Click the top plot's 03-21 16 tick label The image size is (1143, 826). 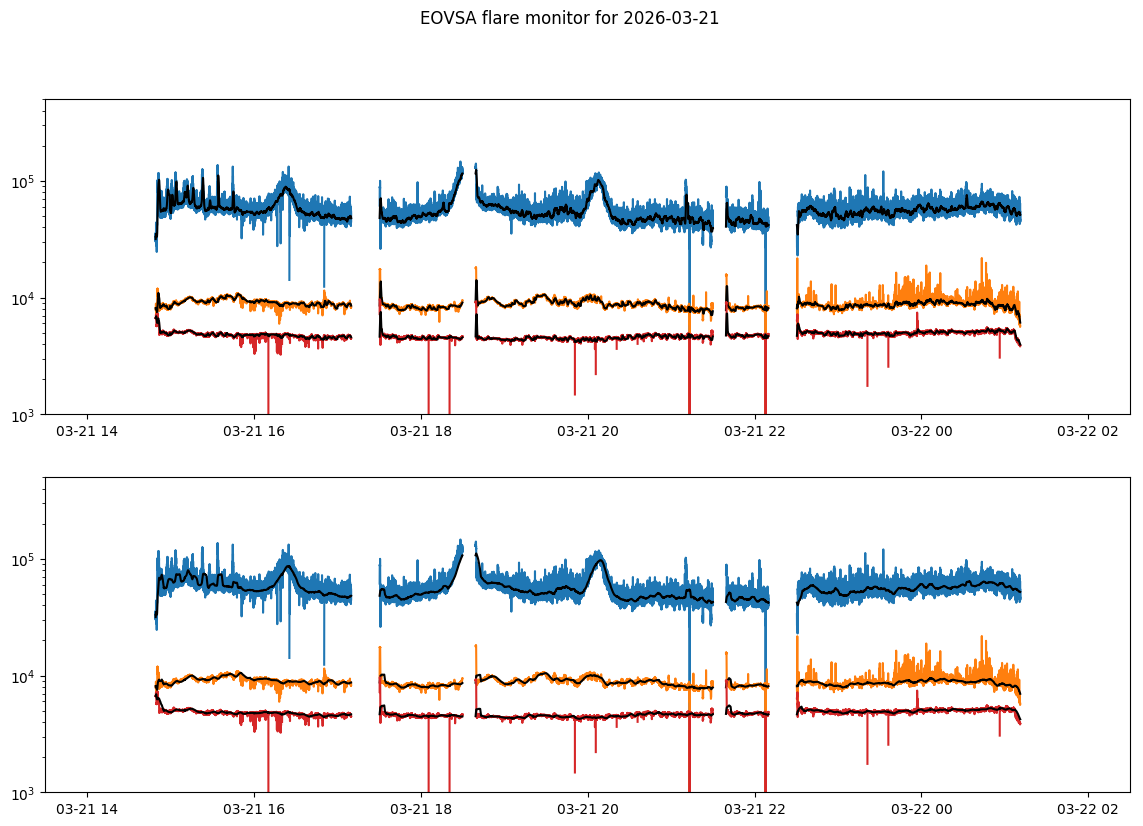pos(255,432)
